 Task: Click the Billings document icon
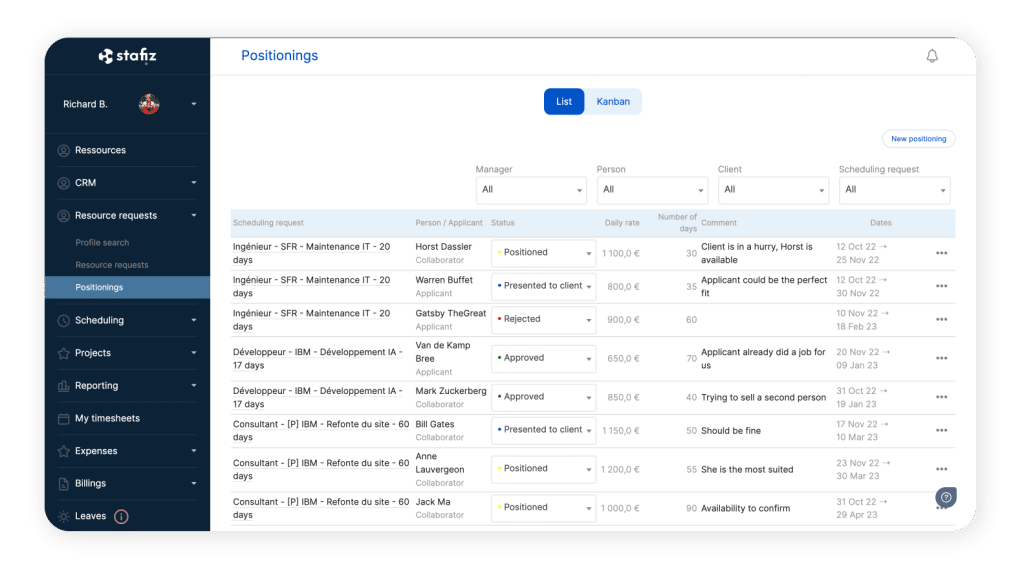[63, 484]
